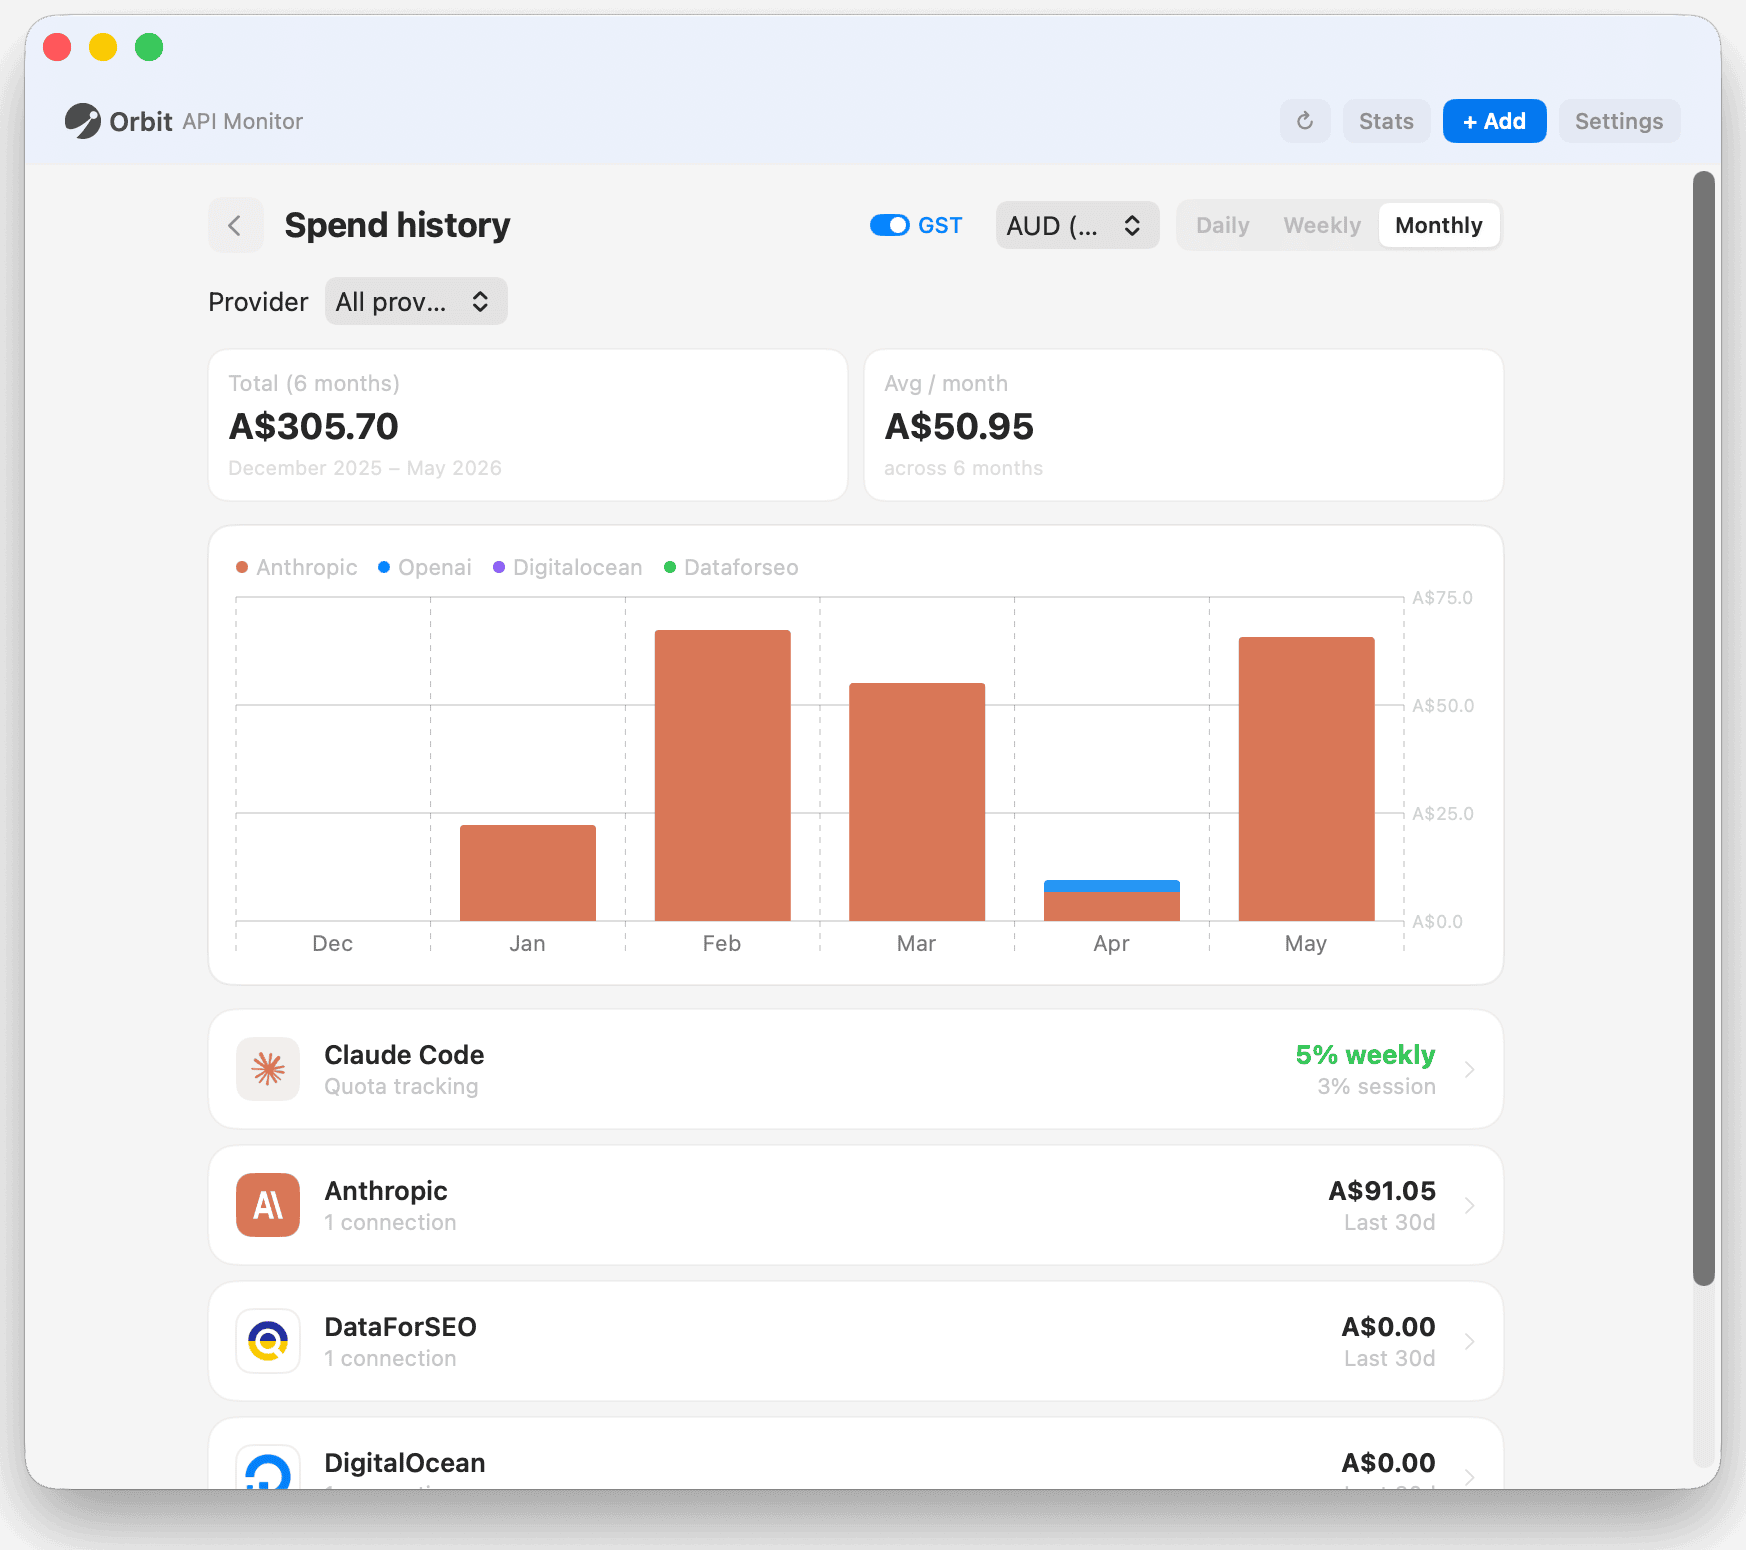Switch to the Daily view
Viewport: 1746px width, 1550px height.
tap(1222, 225)
